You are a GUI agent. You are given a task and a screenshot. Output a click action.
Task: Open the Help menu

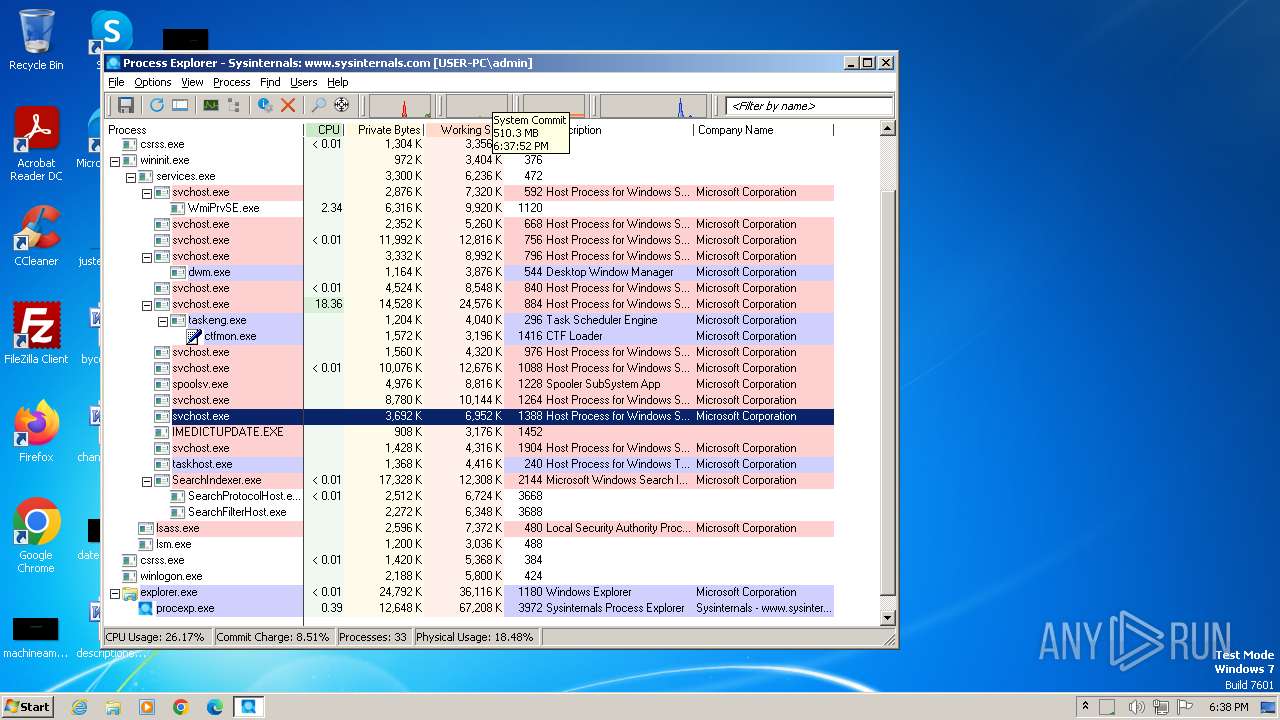coord(338,82)
